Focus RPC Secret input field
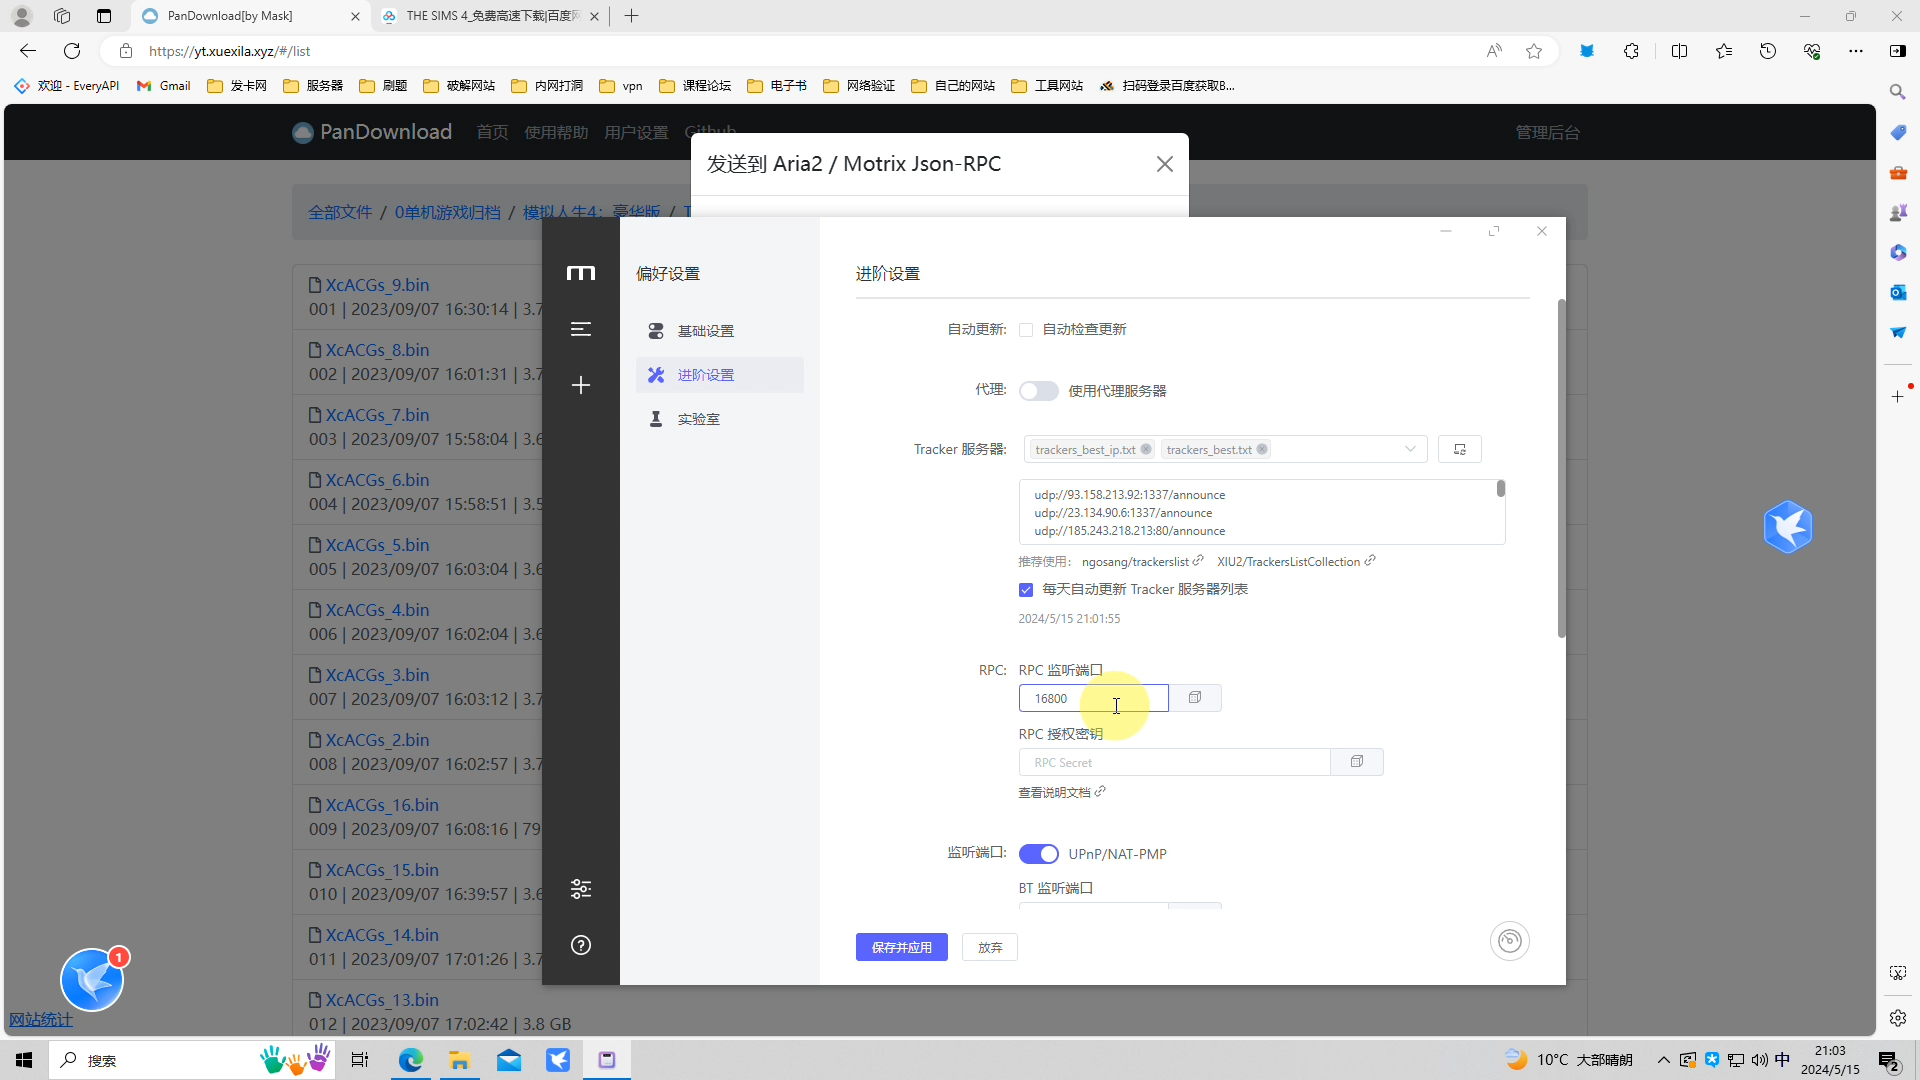Screen dimensions: 1920x1080 pyautogui.click(x=1174, y=762)
